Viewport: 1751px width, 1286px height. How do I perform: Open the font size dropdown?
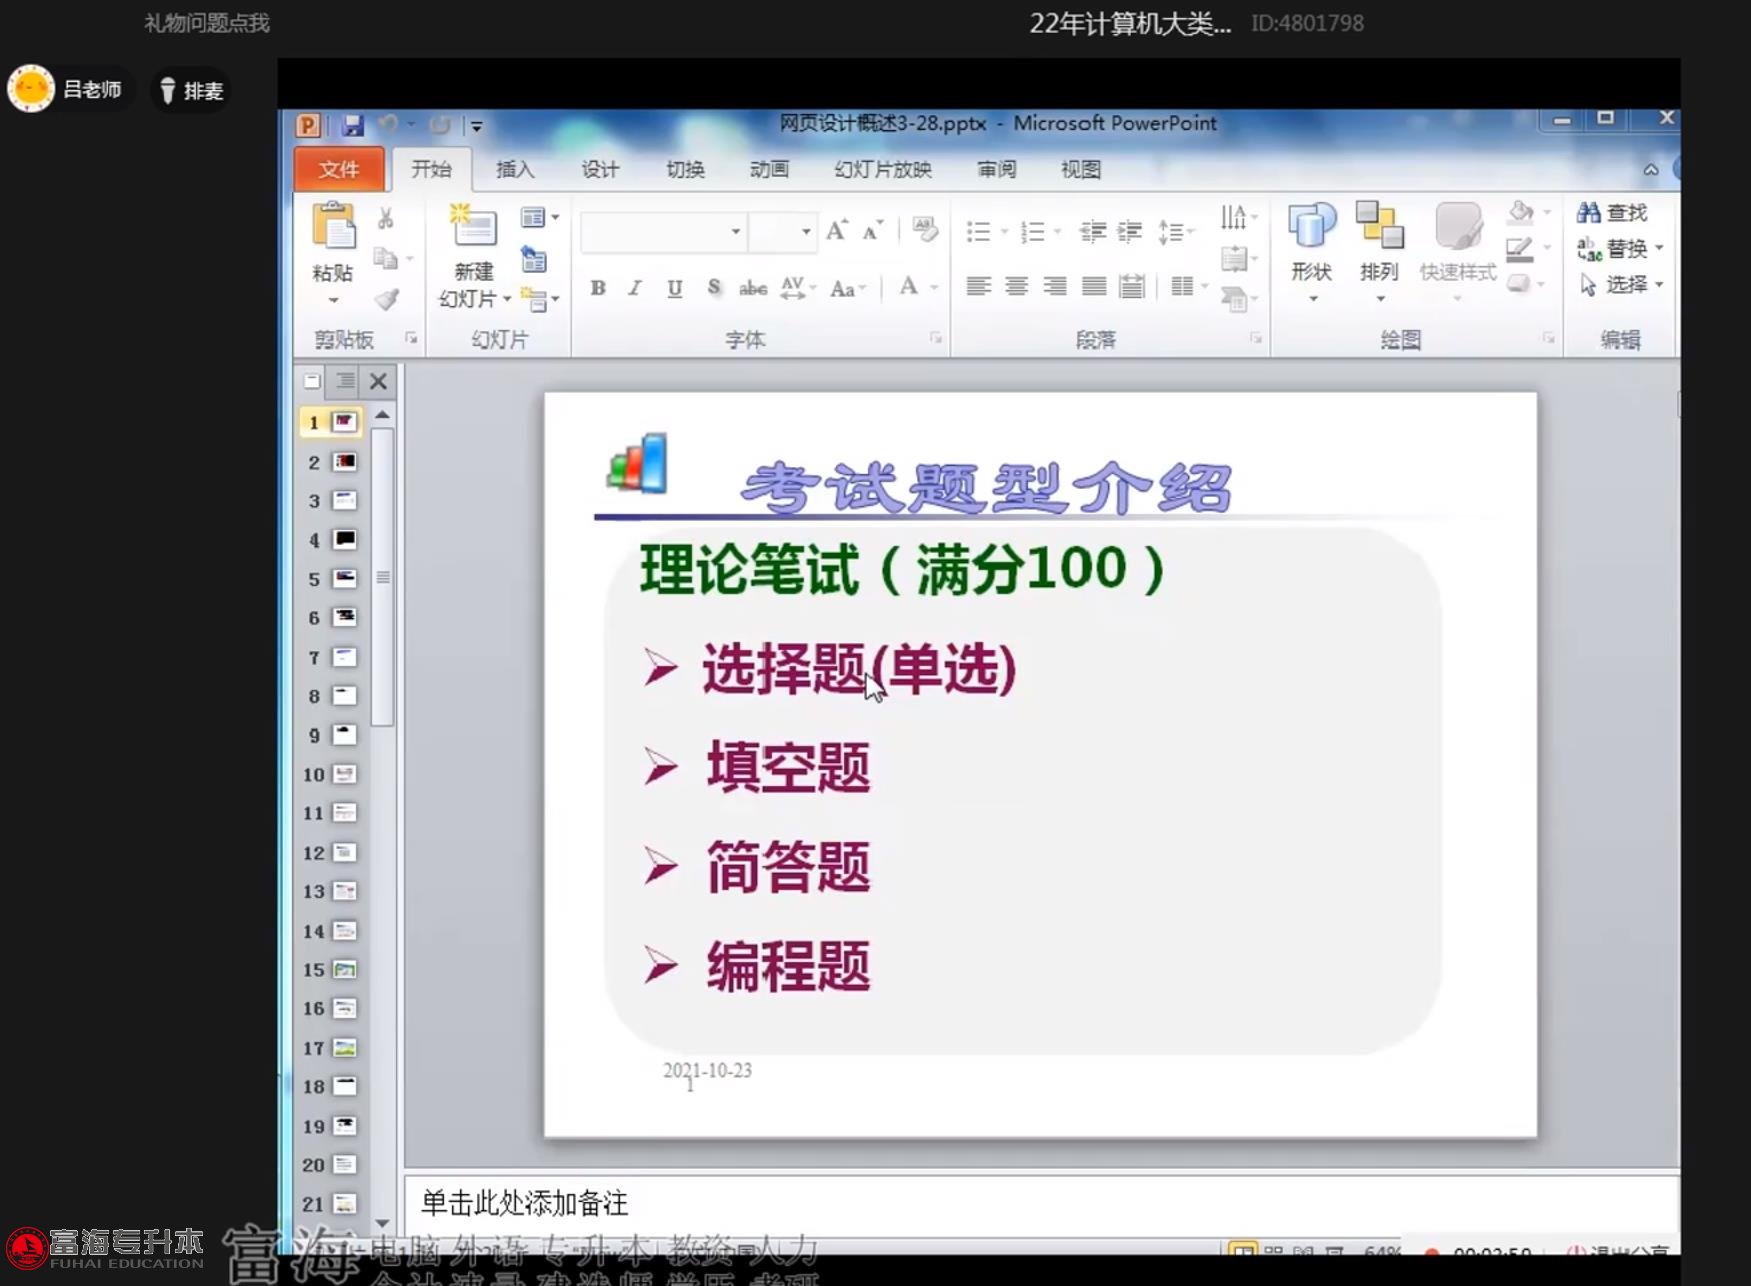pos(806,232)
